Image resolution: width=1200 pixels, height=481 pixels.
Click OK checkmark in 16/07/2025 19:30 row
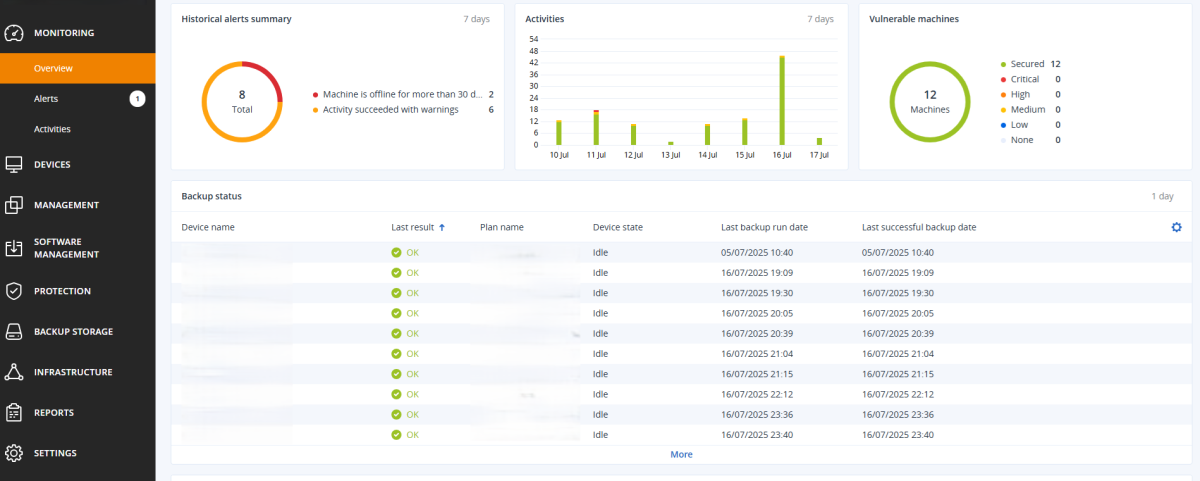(397, 293)
